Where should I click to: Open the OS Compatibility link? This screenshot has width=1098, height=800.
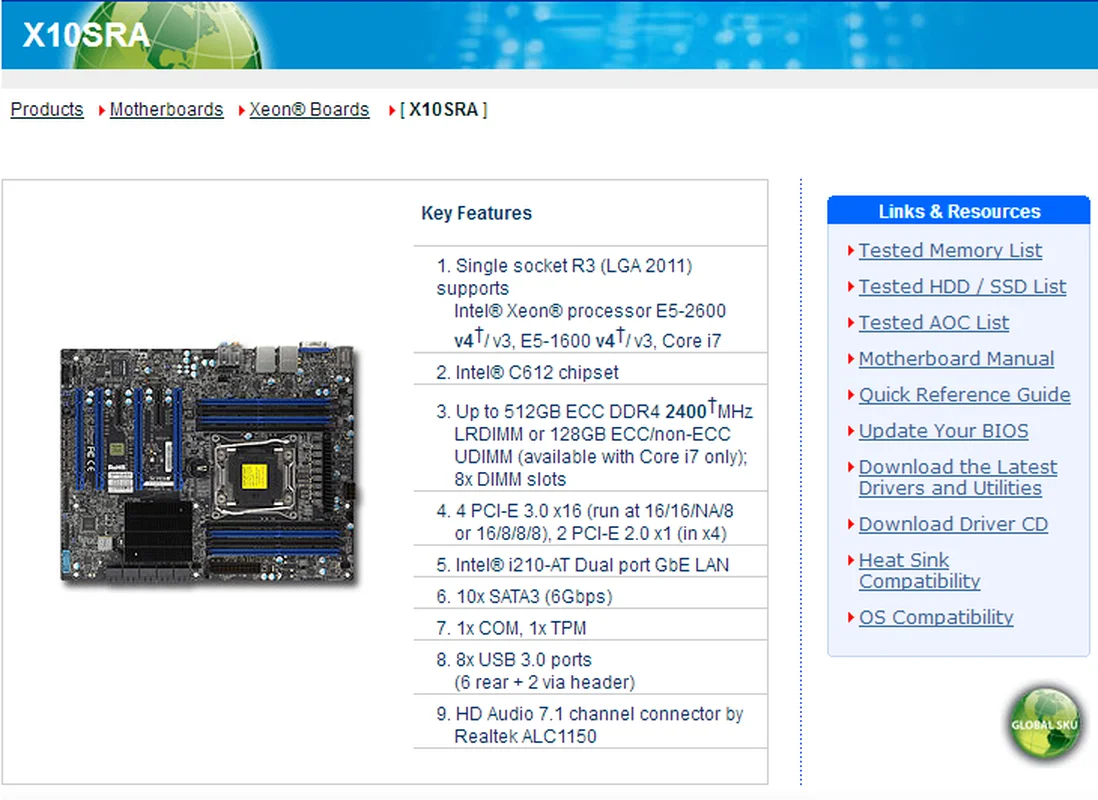tap(936, 617)
